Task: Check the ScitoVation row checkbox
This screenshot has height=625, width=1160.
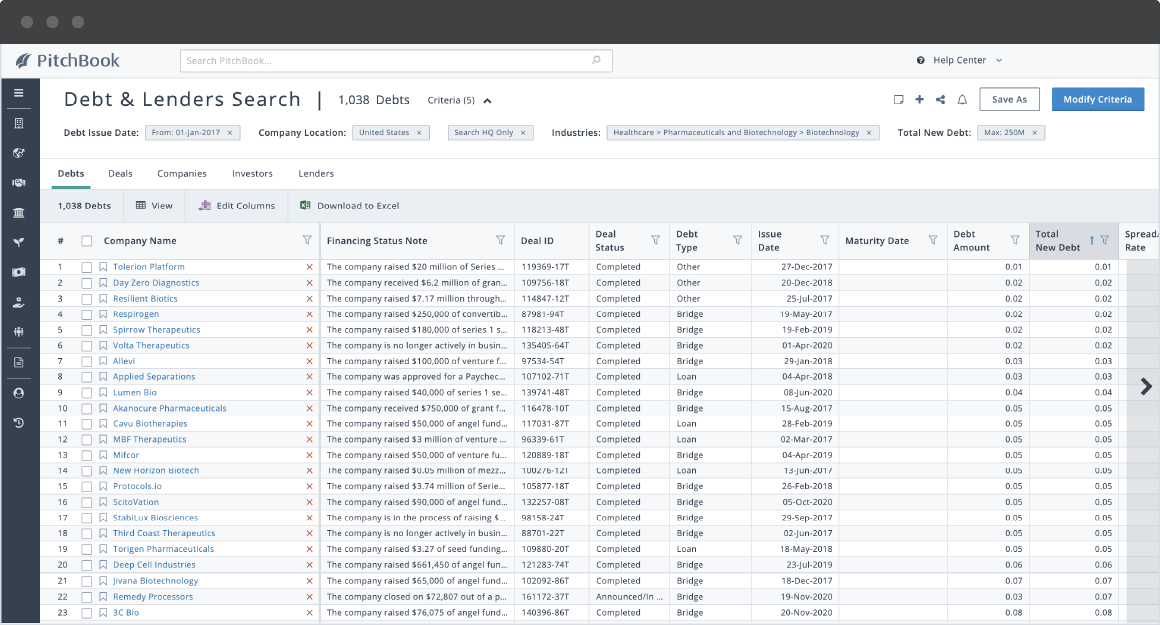Action: (87, 502)
